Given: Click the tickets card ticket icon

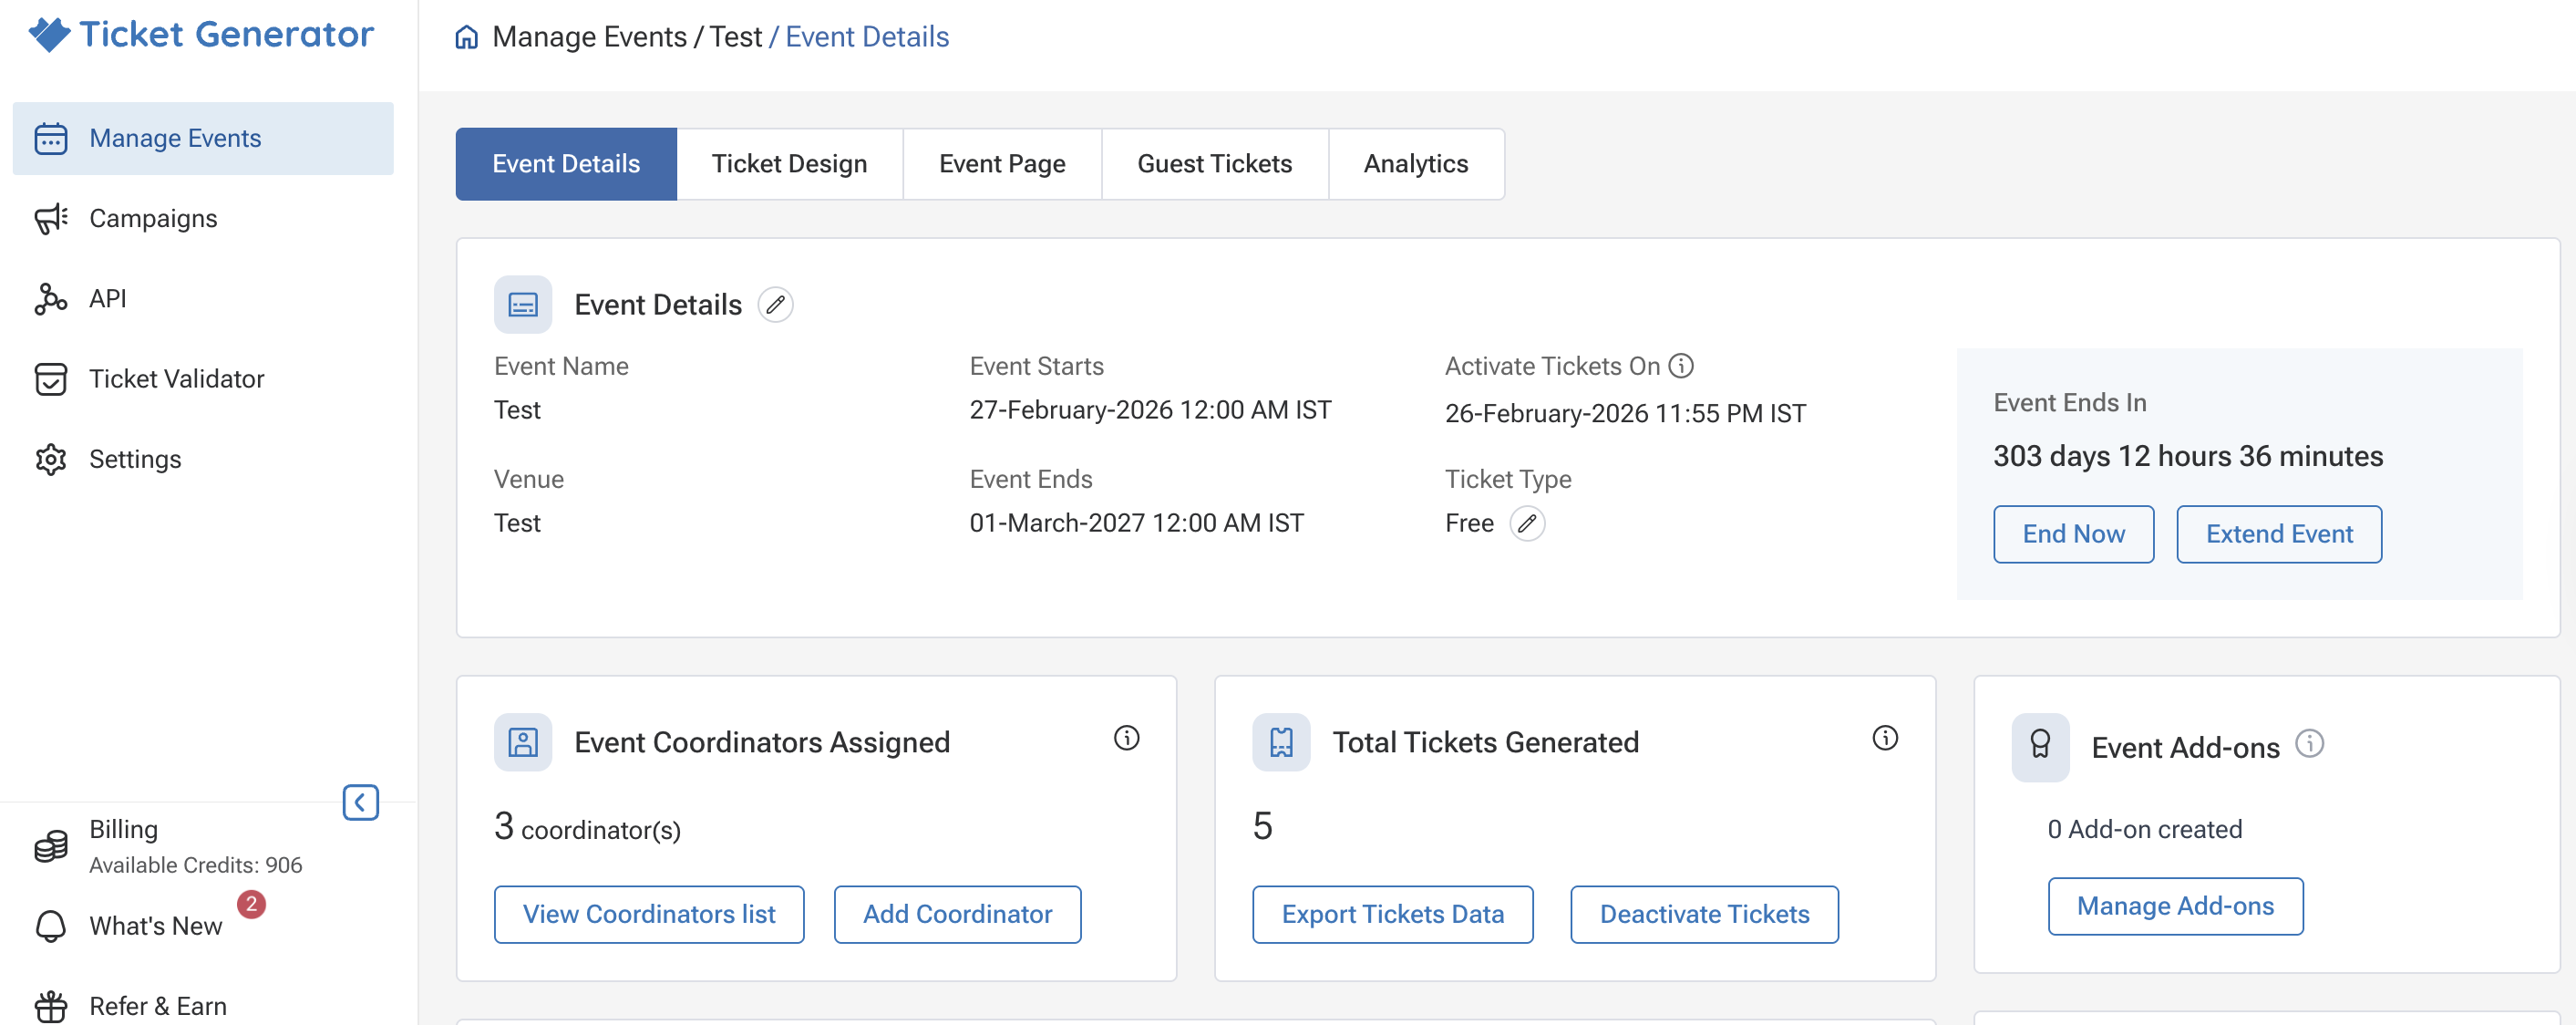Looking at the screenshot, I should pyautogui.click(x=1281, y=742).
